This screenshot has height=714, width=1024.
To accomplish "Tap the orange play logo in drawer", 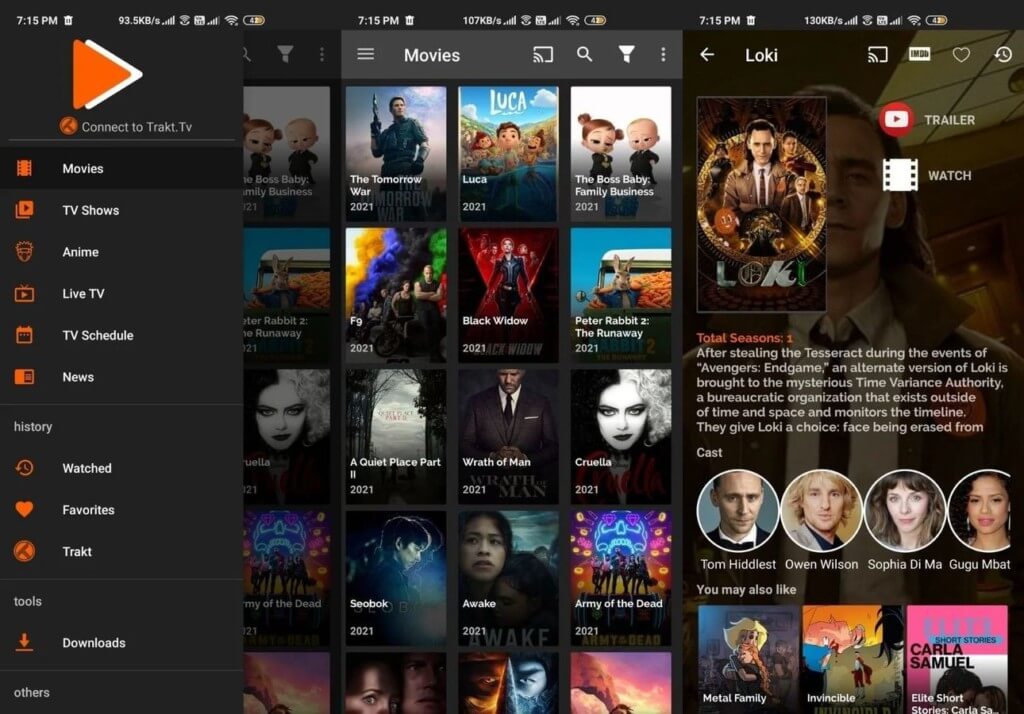I will click(x=106, y=74).
